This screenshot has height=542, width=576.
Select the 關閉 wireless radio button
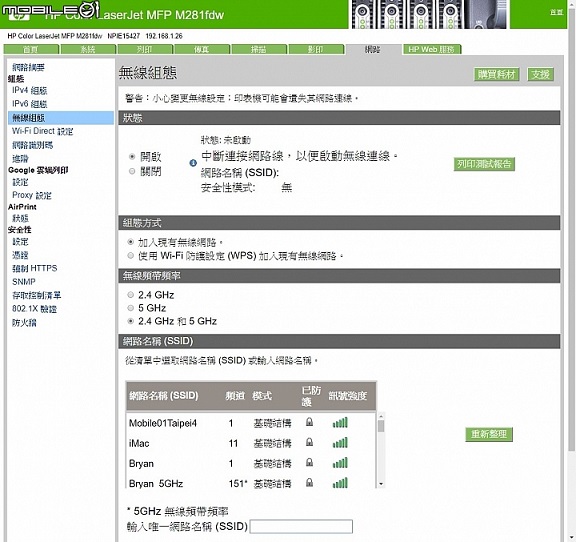click(132, 171)
